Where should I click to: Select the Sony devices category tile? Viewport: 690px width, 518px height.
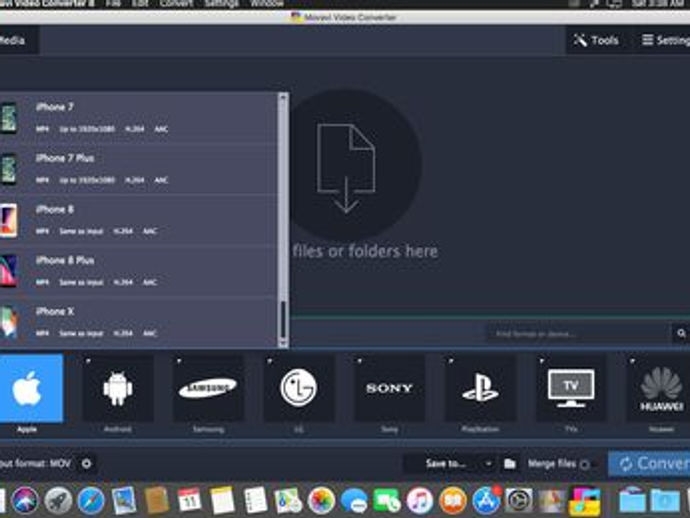tap(389, 388)
